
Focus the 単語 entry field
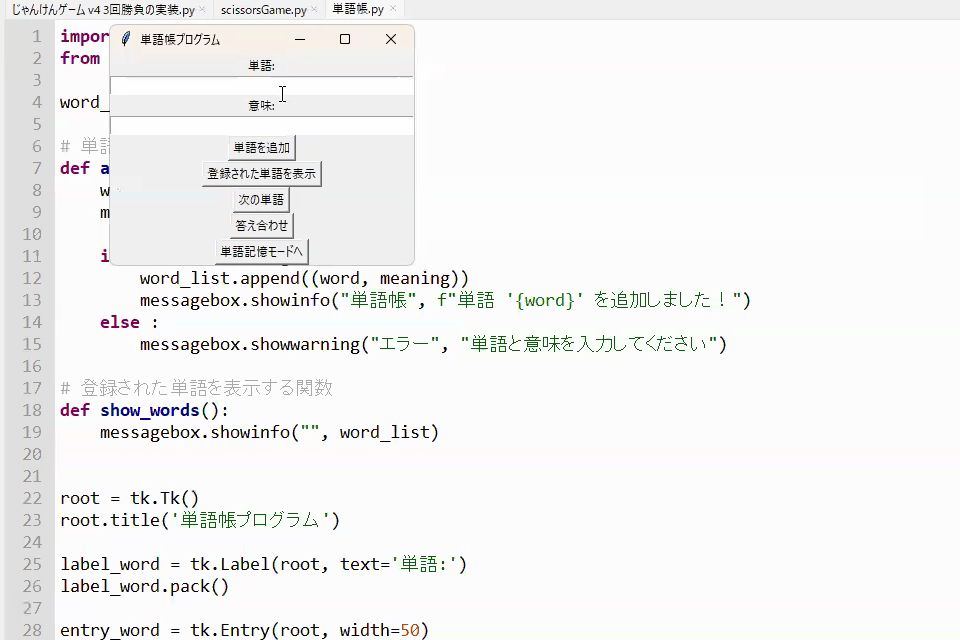(261, 86)
